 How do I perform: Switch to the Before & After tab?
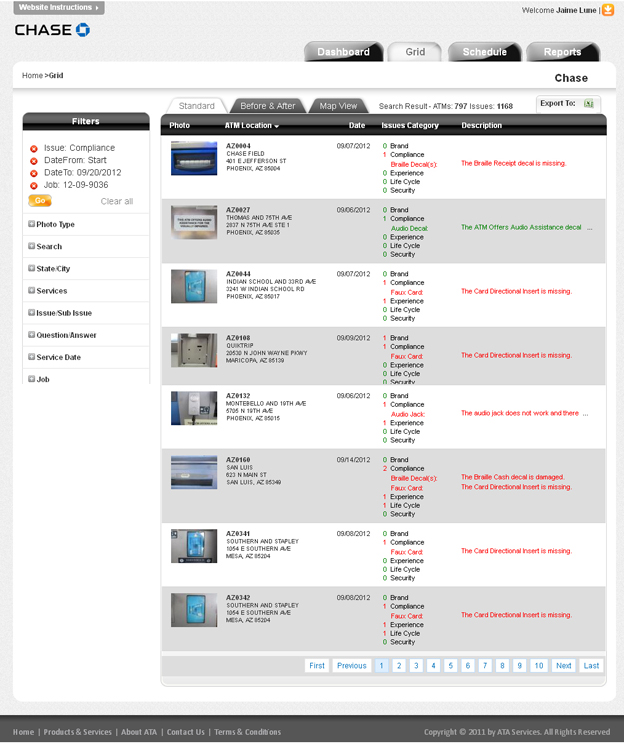tap(268, 106)
